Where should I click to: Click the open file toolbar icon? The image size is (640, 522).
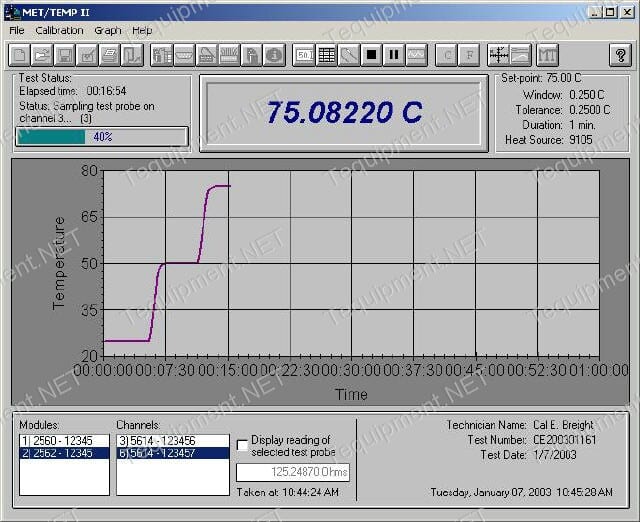[x=42, y=54]
